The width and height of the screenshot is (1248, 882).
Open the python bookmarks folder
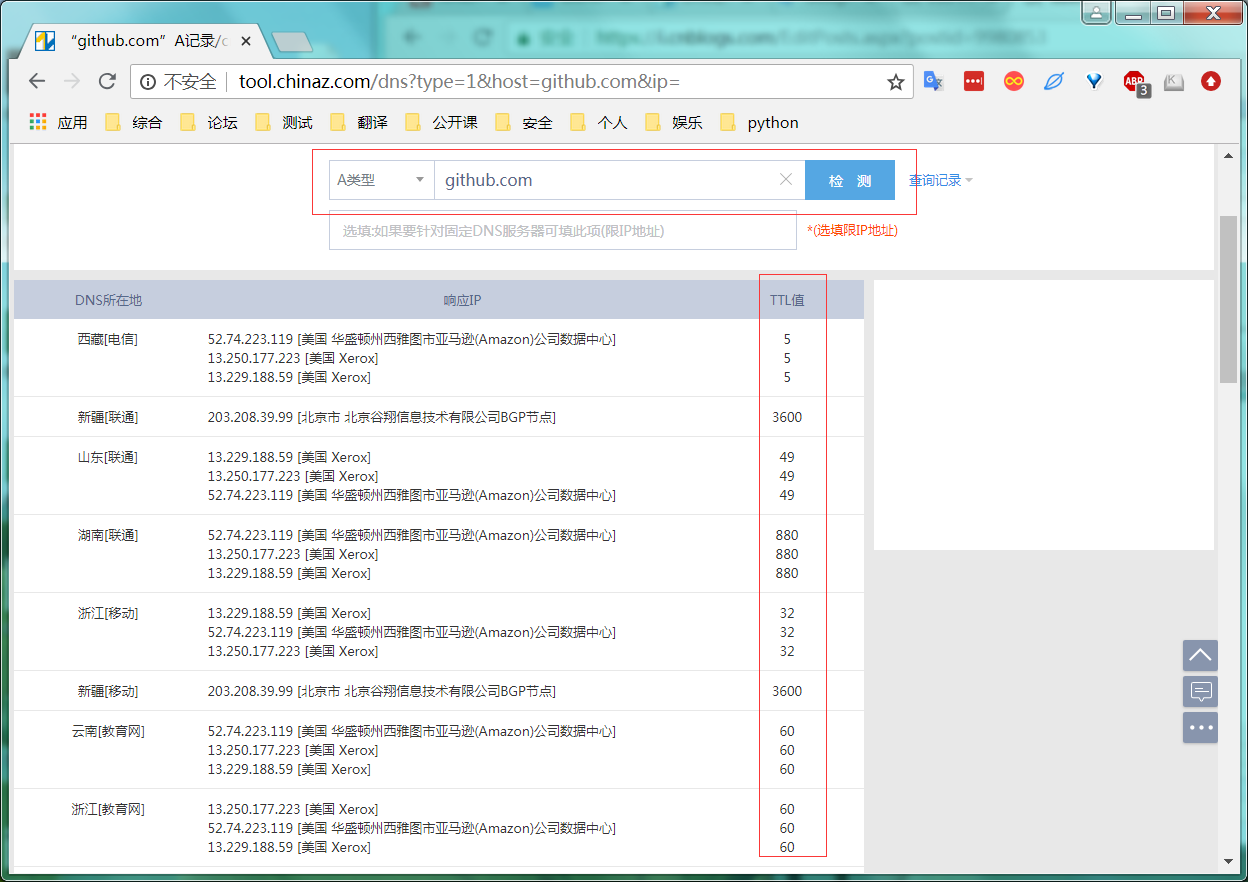759,123
